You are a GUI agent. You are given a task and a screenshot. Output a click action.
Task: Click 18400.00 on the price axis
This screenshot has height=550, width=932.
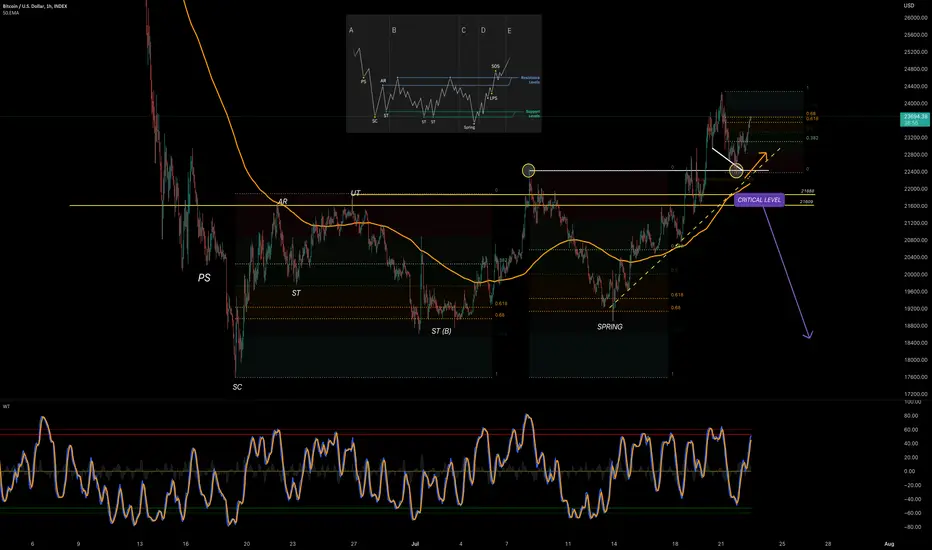(x=916, y=343)
